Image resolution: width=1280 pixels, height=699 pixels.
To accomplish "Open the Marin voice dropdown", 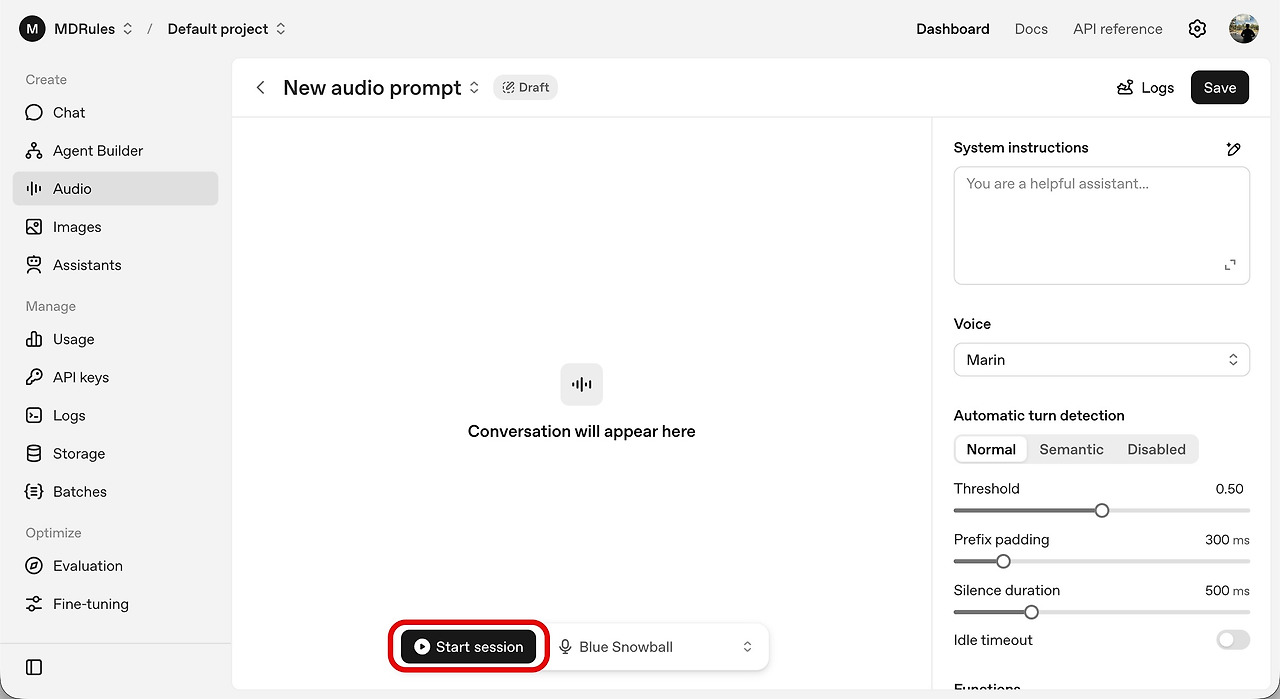I will pos(1102,360).
